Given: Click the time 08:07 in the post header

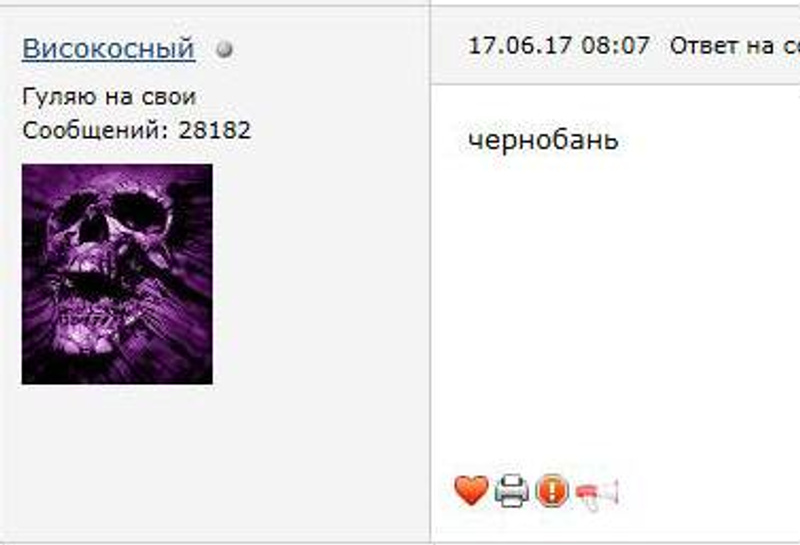Looking at the screenshot, I should tap(615, 45).
